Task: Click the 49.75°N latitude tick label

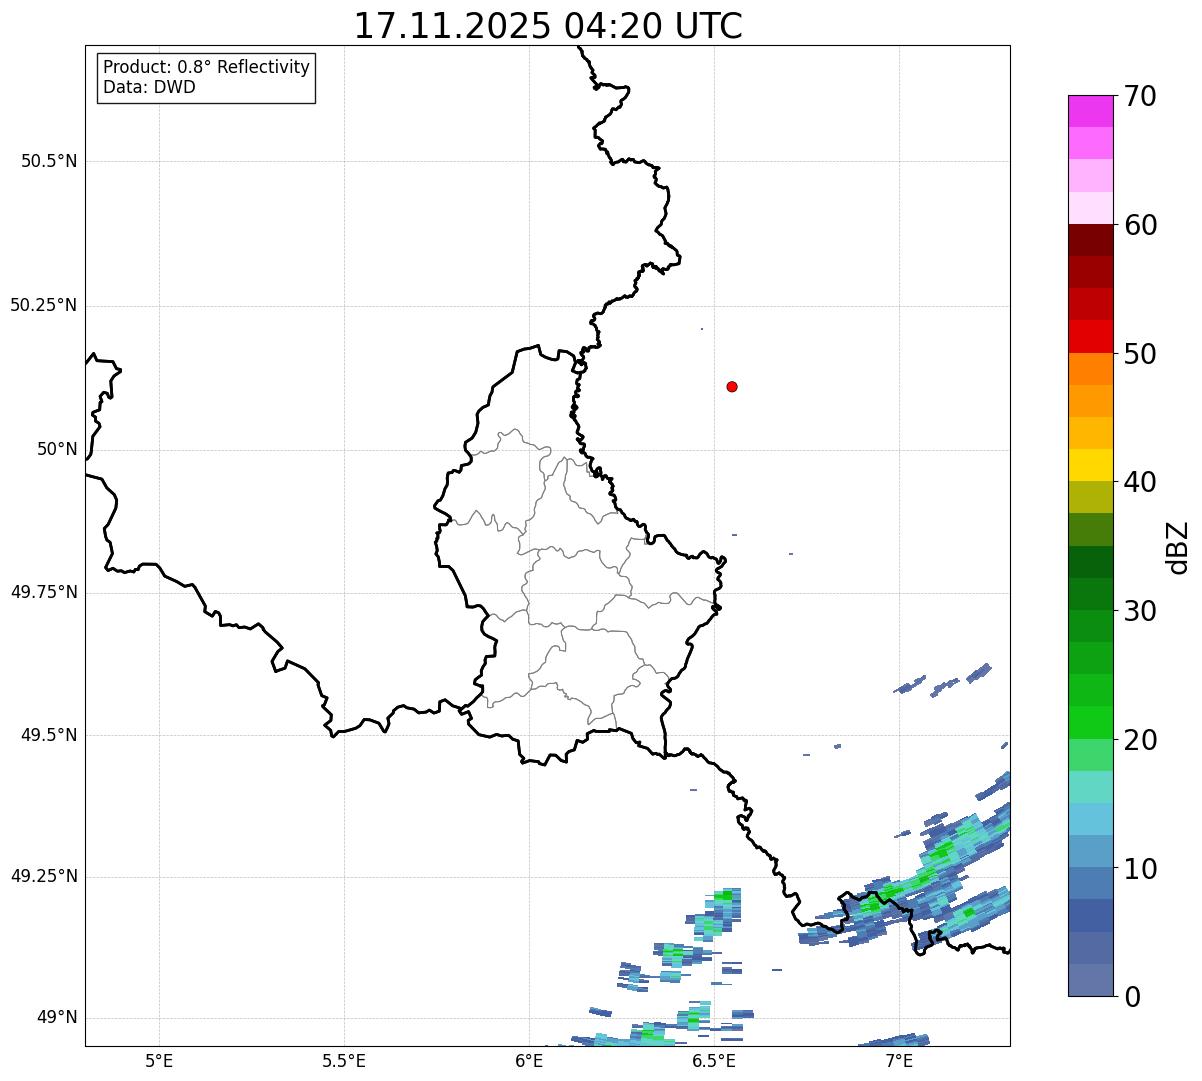Action: click(x=44, y=592)
